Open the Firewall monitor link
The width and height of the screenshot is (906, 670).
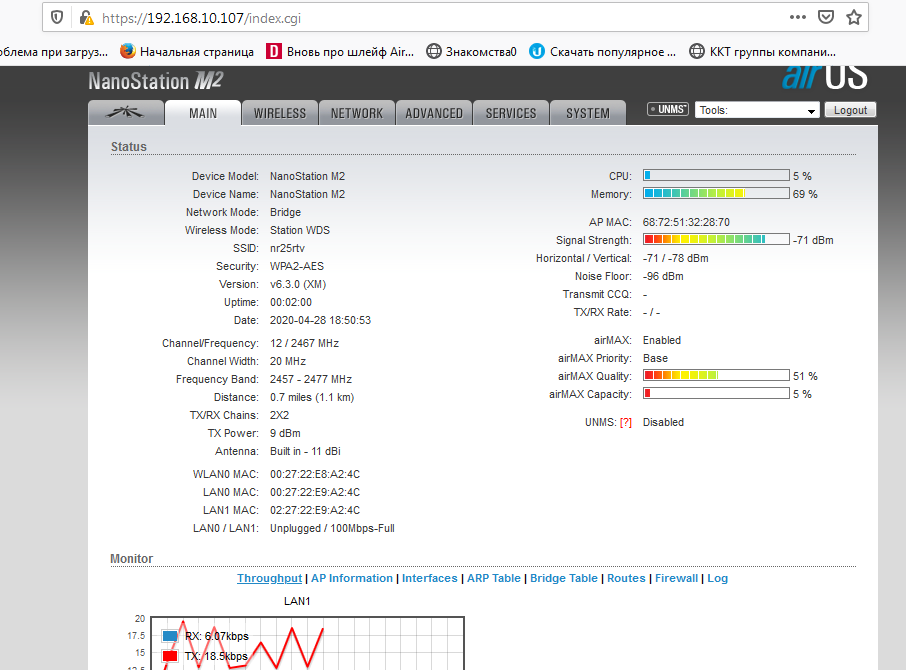[x=676, y=578]
